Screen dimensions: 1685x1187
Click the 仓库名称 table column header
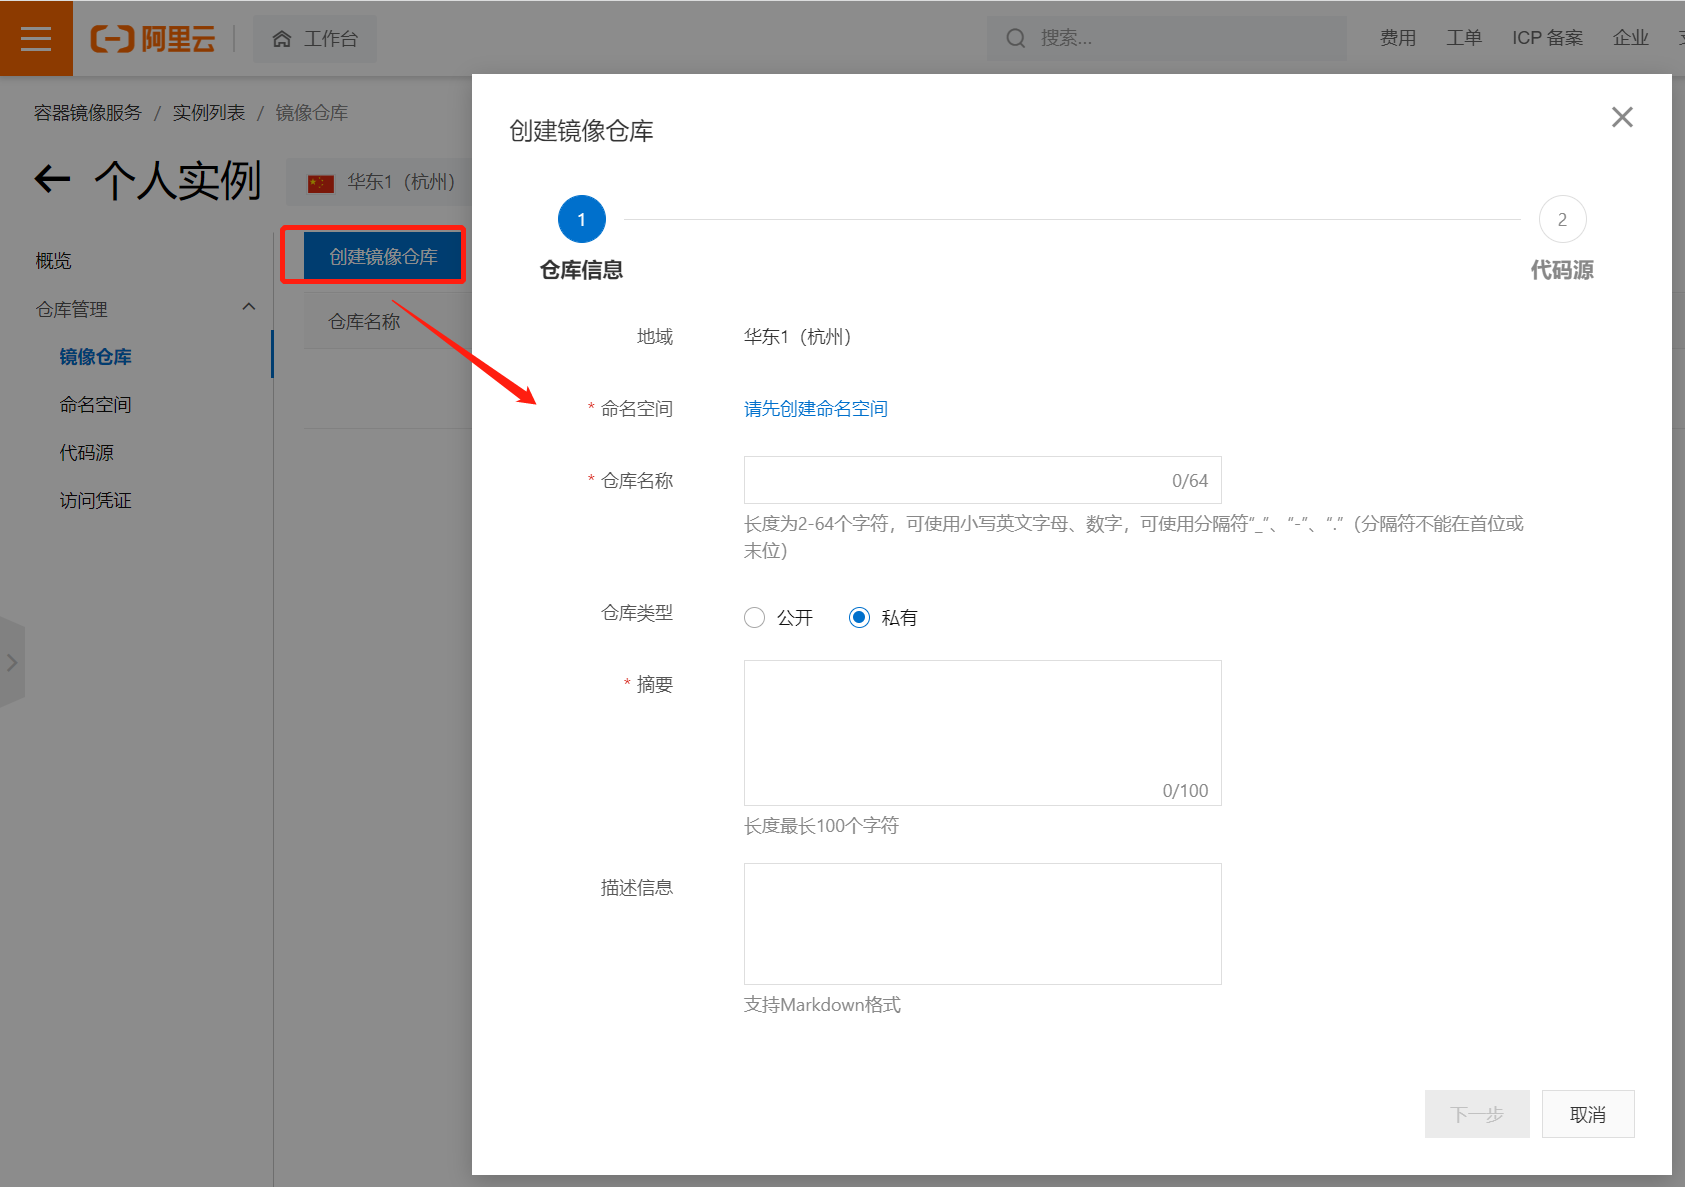tap(364, 322)
